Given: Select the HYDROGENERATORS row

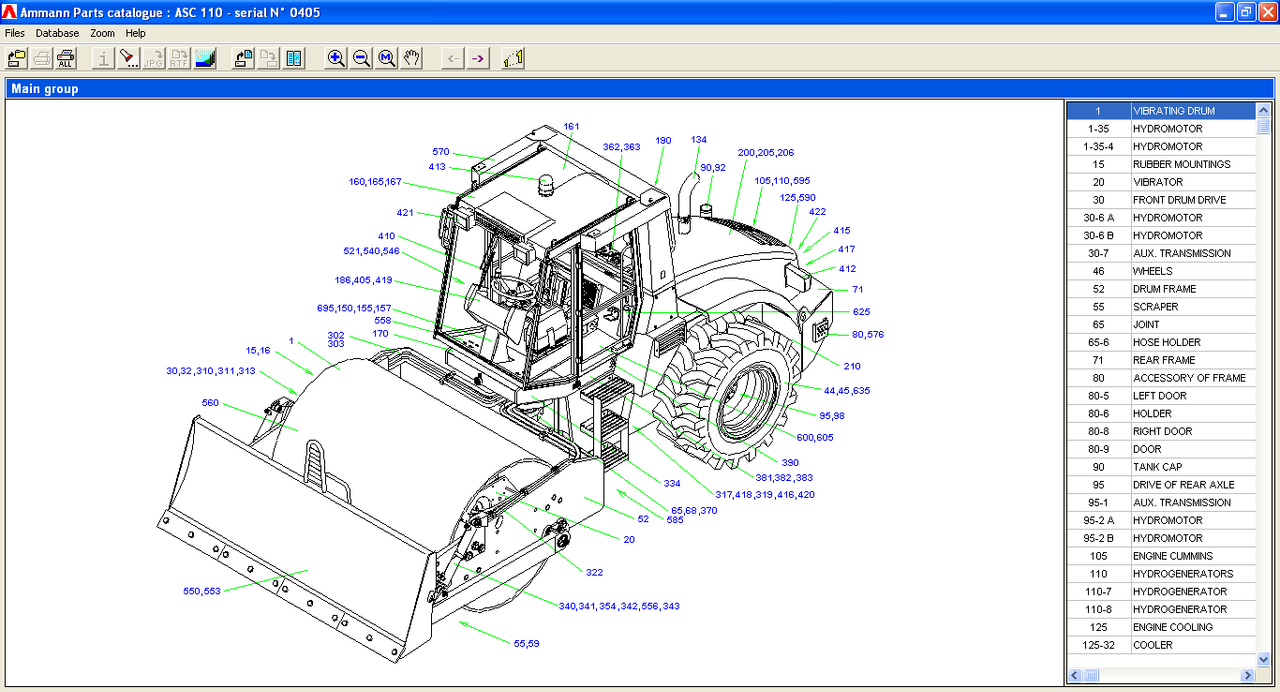Looking at the screenshot, I should (1161, 574).
